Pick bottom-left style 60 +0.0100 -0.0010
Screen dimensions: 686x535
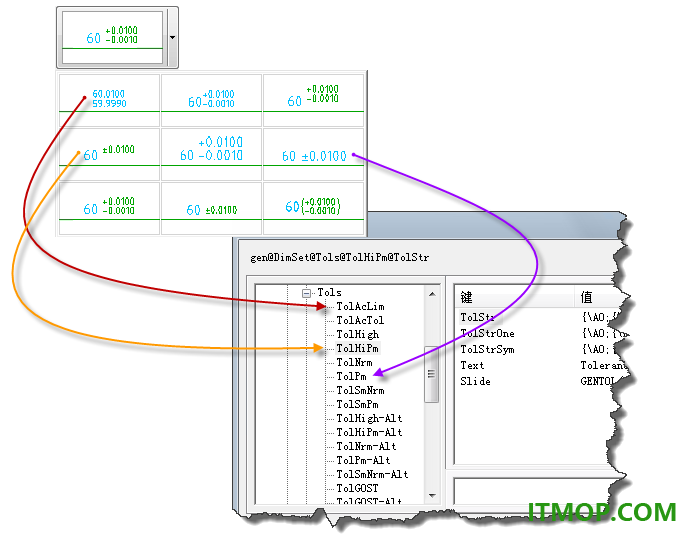coord(109,208)
